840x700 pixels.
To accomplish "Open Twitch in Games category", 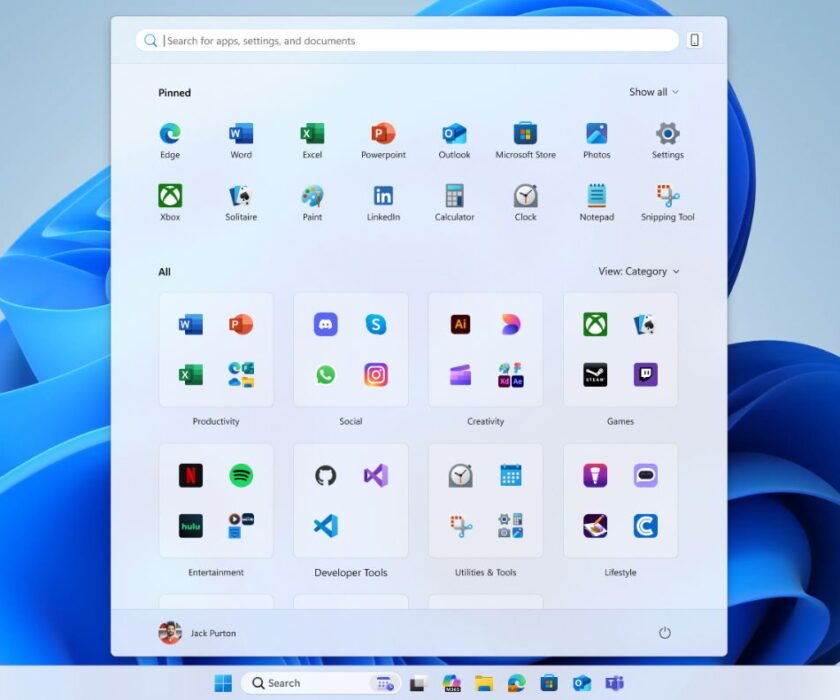I will pyautogui.click(x=646, y=374).
